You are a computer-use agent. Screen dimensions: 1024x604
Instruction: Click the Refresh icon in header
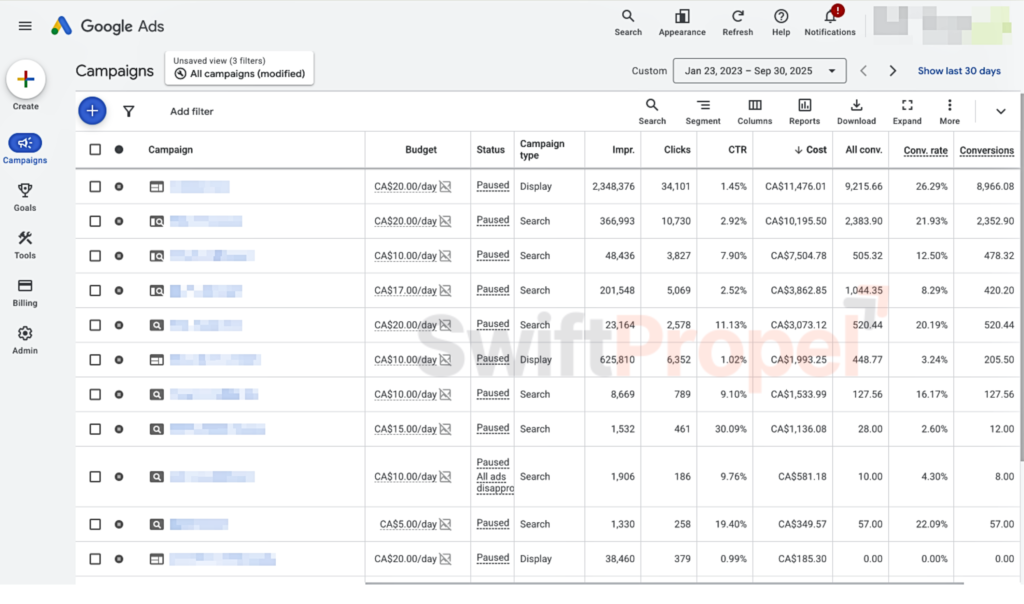pyautogui.click(x=737, y=16)
